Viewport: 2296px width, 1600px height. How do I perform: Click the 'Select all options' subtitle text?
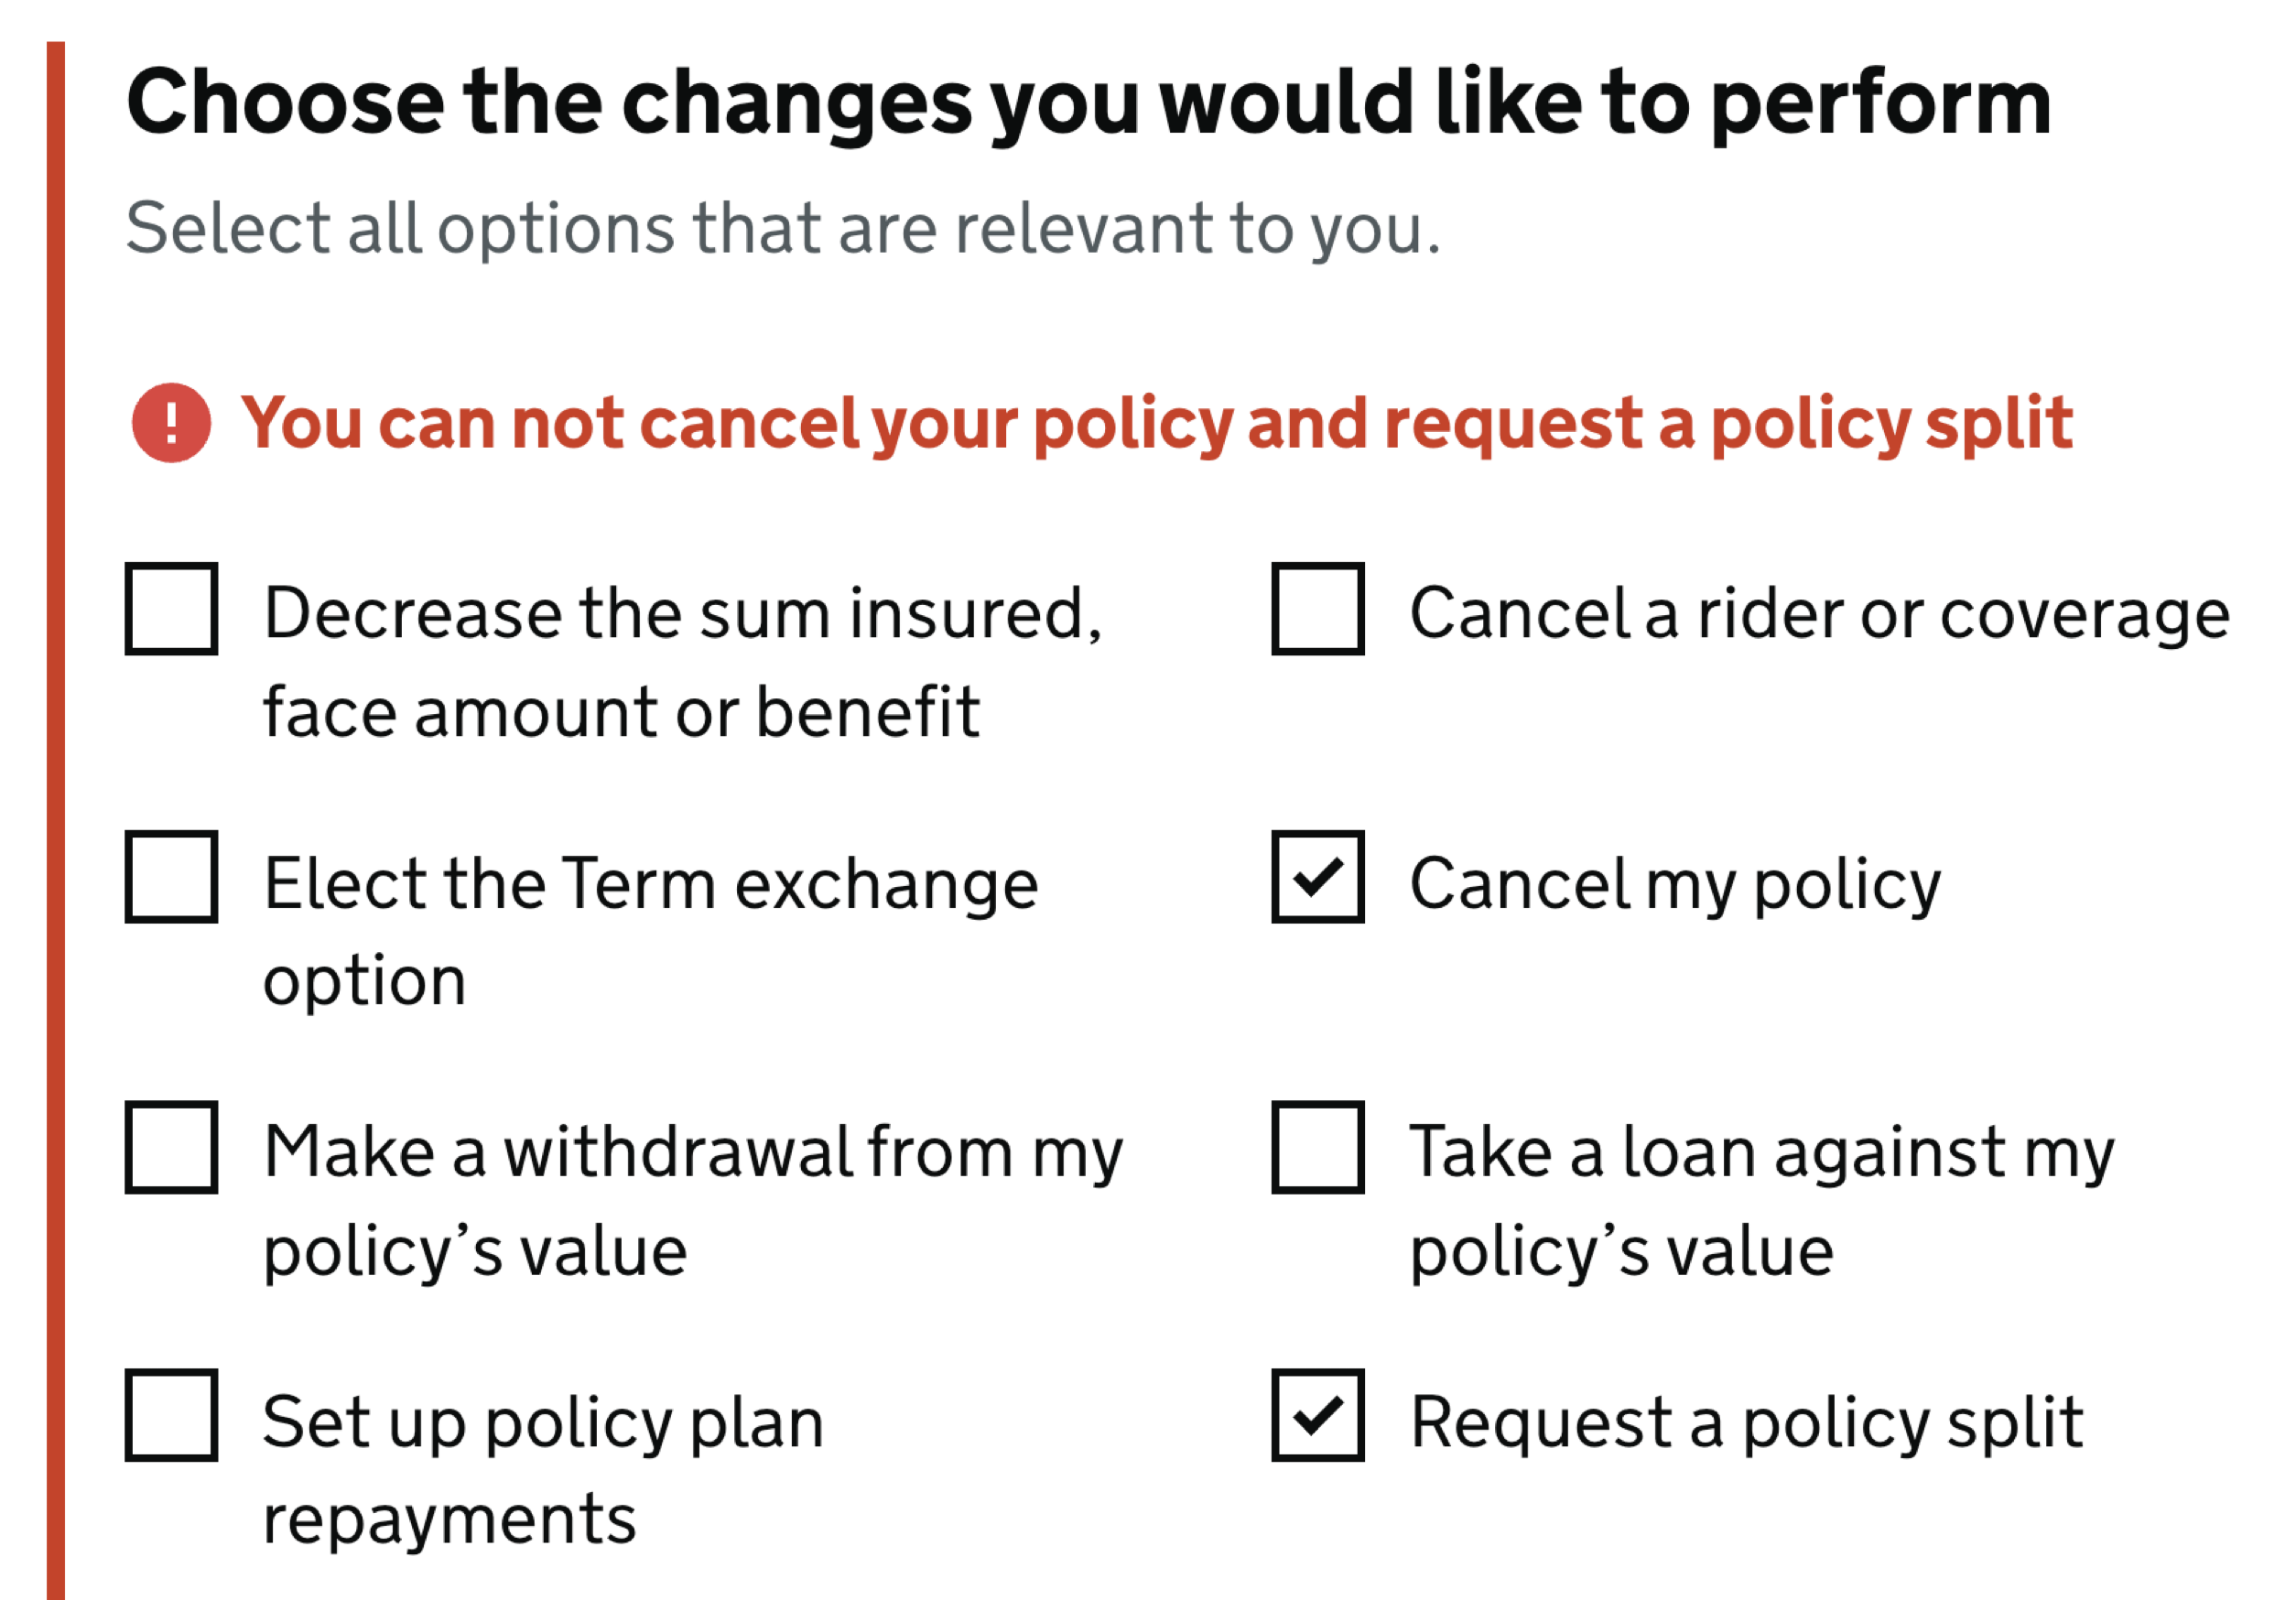pyautogui.click(x=782, y=228)
